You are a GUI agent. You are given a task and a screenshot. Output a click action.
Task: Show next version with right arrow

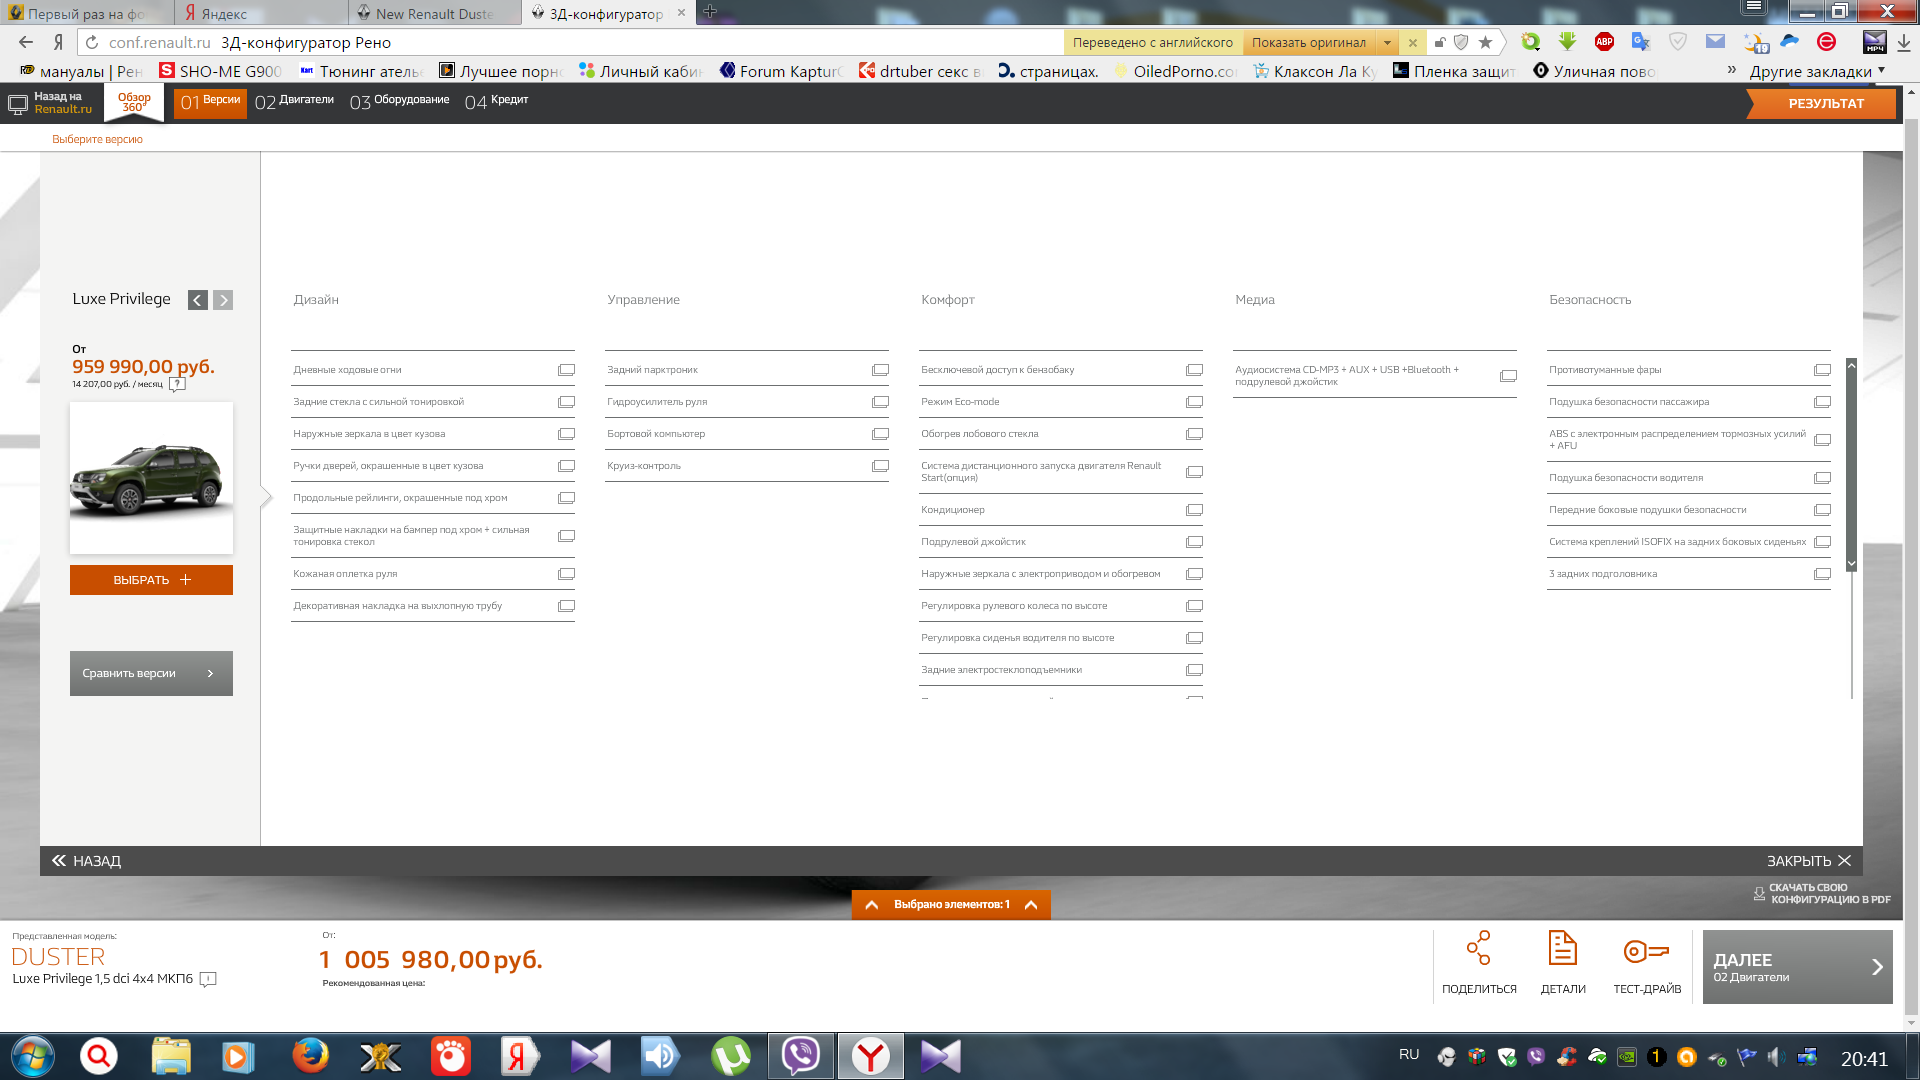tap(223, 300)
